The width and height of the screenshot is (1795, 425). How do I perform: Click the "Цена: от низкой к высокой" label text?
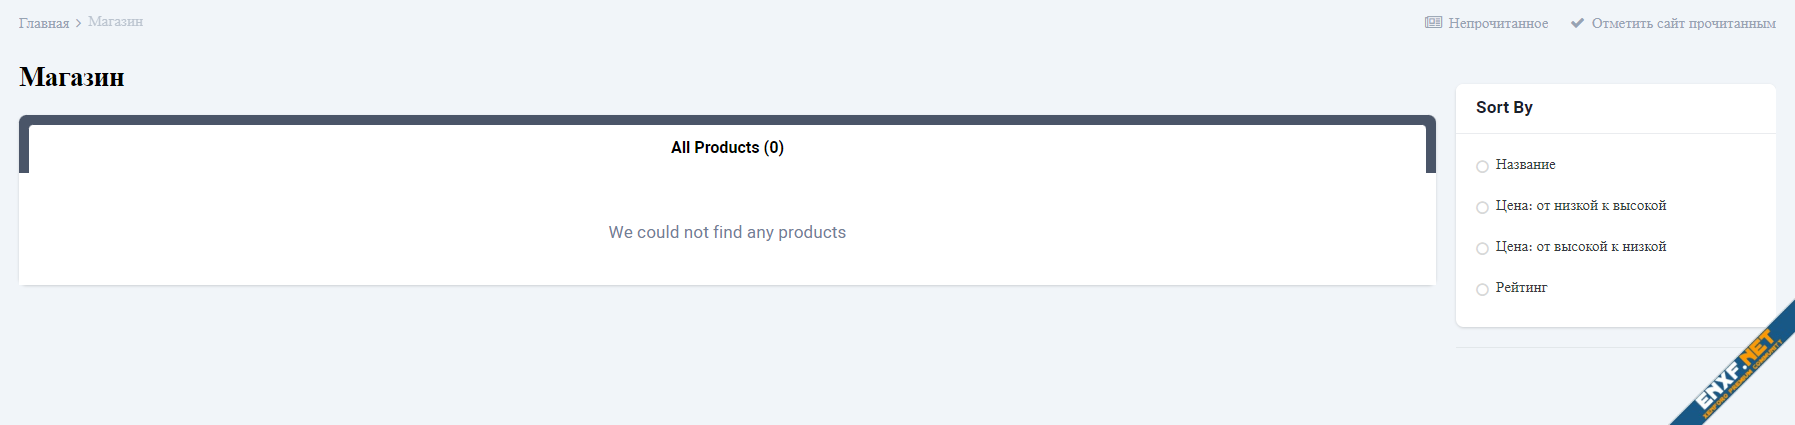pyautogui.click(x=1580, y=206)
